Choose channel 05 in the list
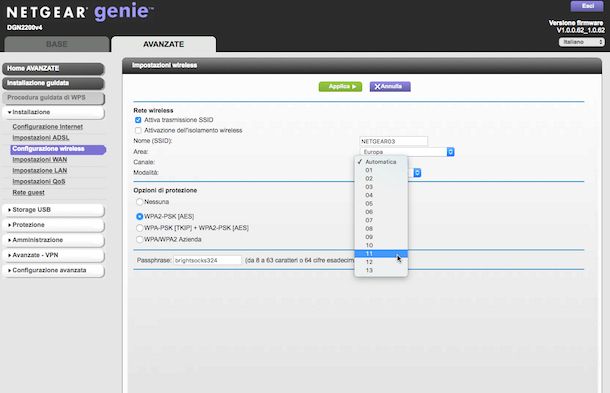610x393 pixels. (x=381, y=204)
